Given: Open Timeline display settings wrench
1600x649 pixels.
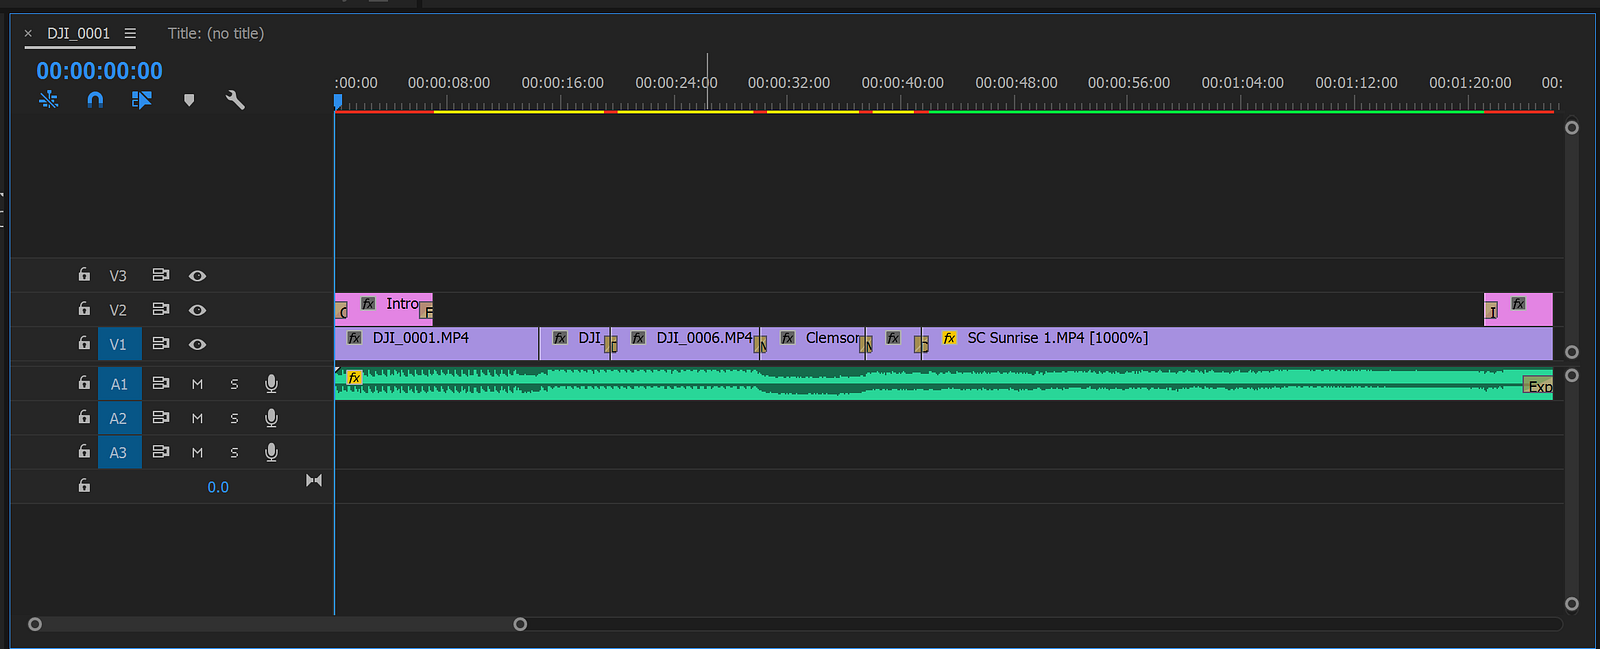Looking at the screenshot, I should [235, 100].
